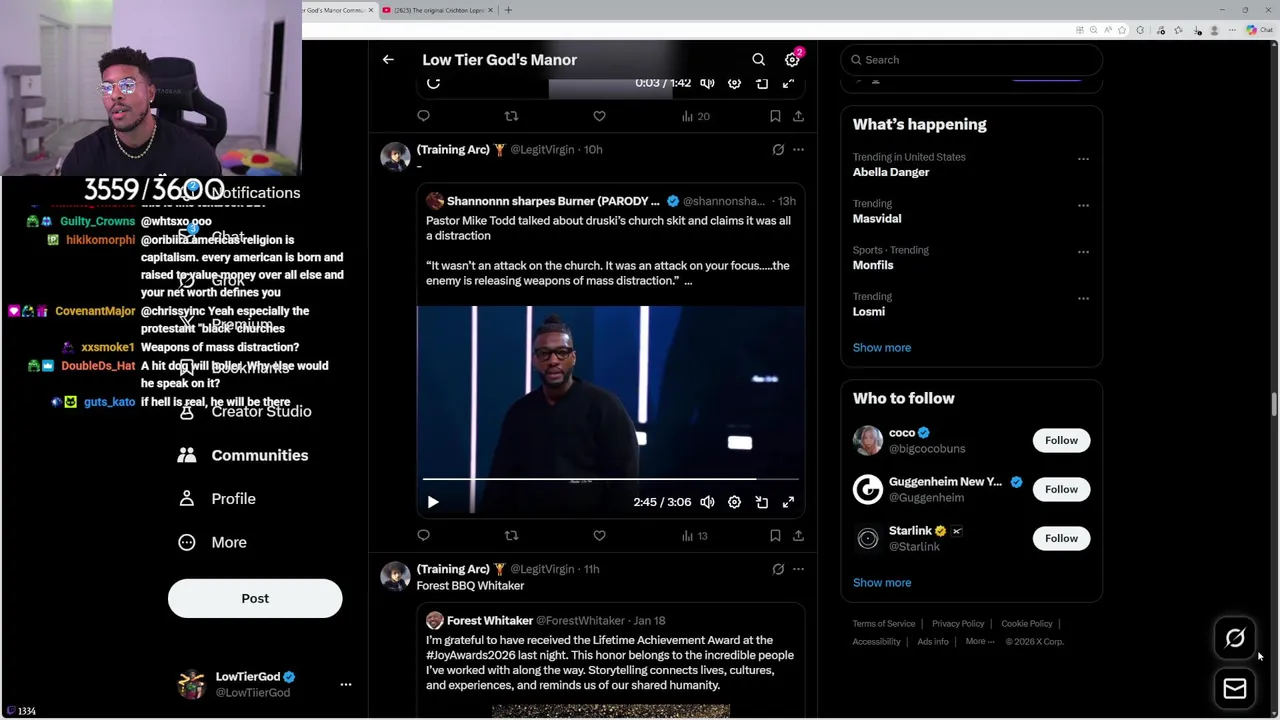Open Grok action on LegitVirgin 11h post

tap(778, 569)
